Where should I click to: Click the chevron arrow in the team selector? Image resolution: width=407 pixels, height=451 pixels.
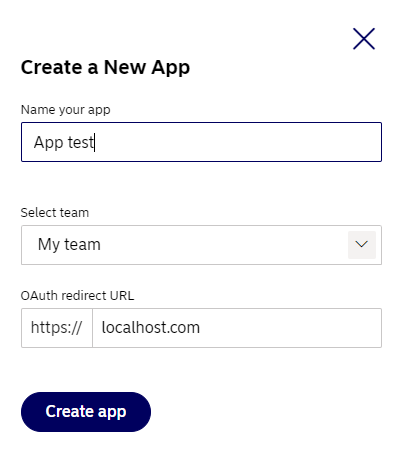click(362, 244)
